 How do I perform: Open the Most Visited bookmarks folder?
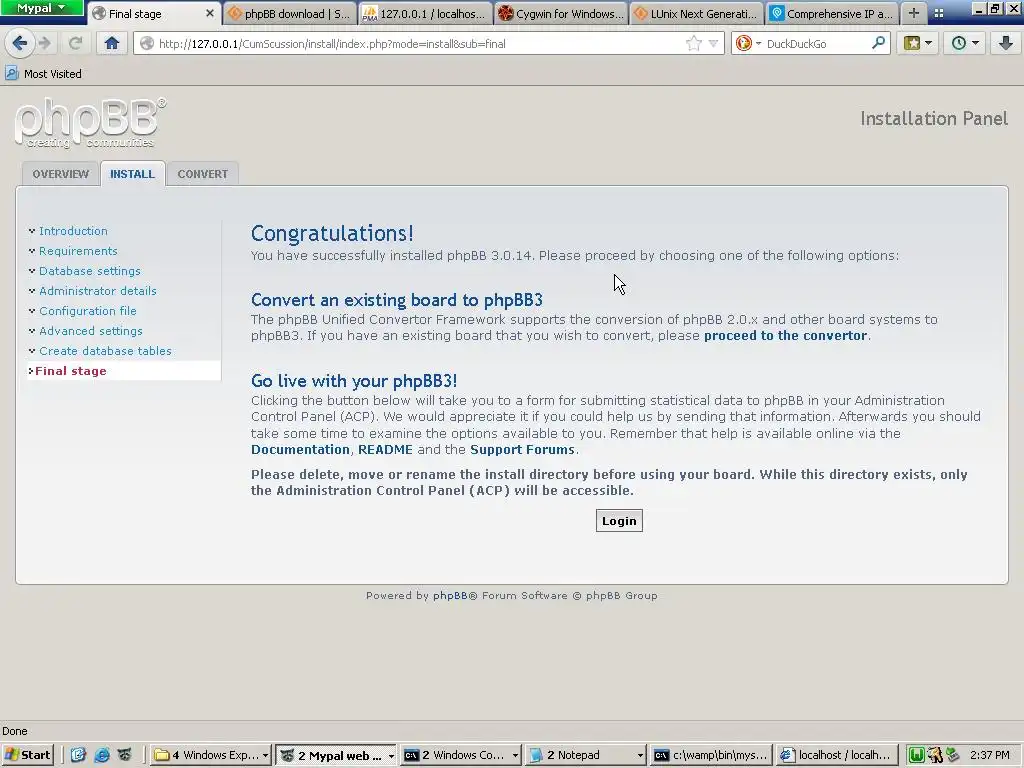tap(44, 74)
